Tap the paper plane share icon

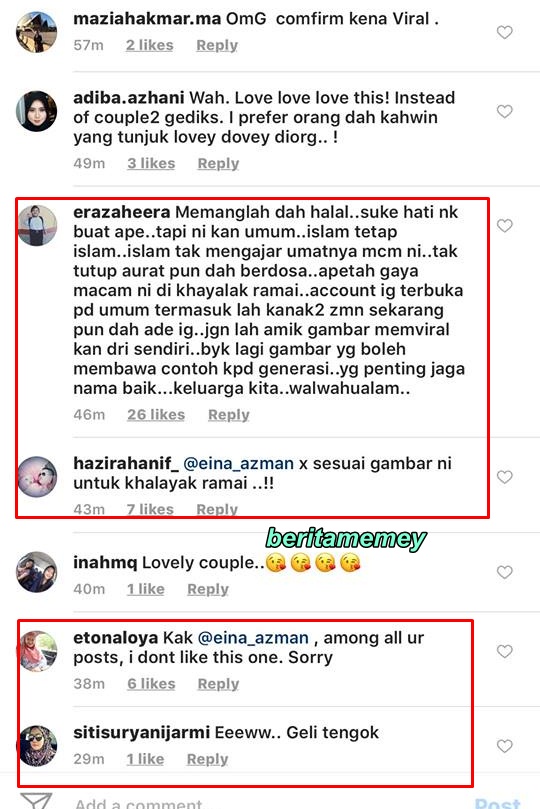(x=36, y=801)
